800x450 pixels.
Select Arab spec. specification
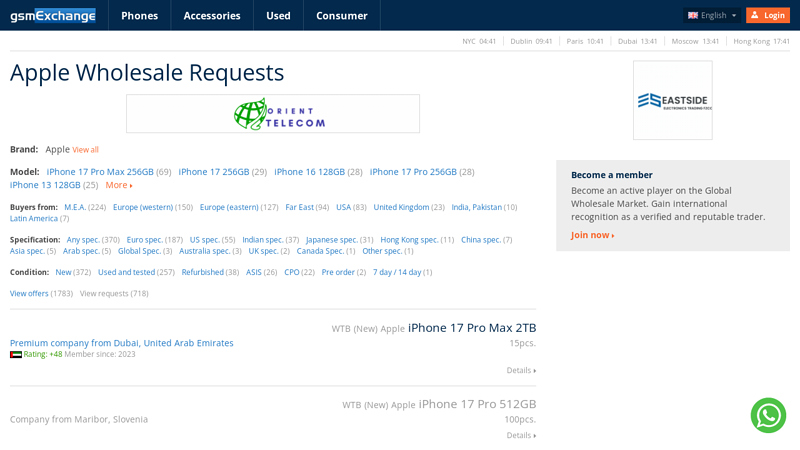coord(81,251)
